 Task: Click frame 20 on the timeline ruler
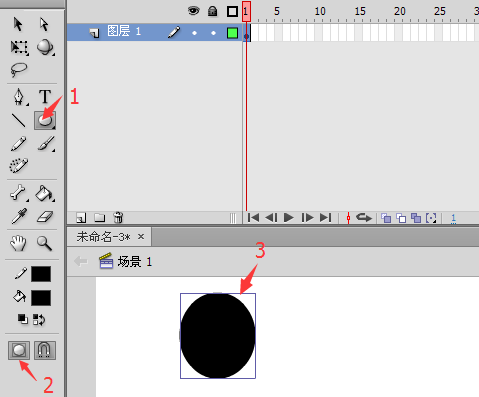click(400, 11)
